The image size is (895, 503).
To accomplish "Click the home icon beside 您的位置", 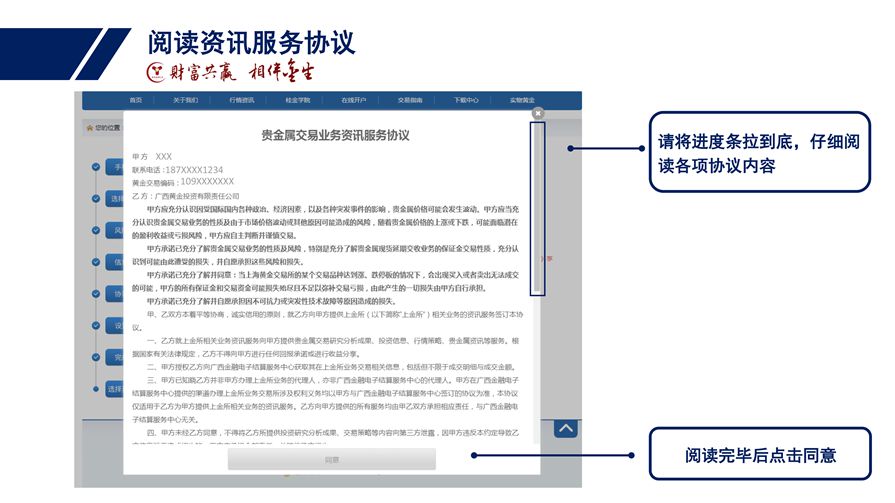I will pos(90,128).
